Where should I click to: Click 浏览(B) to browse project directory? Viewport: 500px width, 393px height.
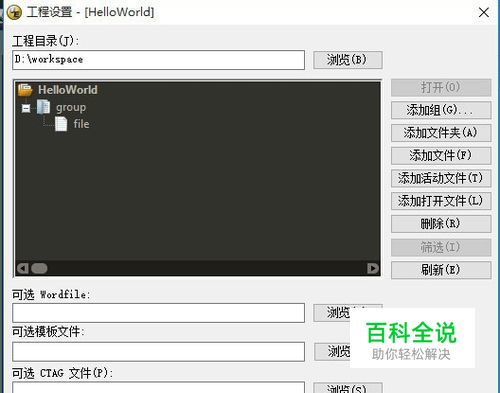(348, 60)
